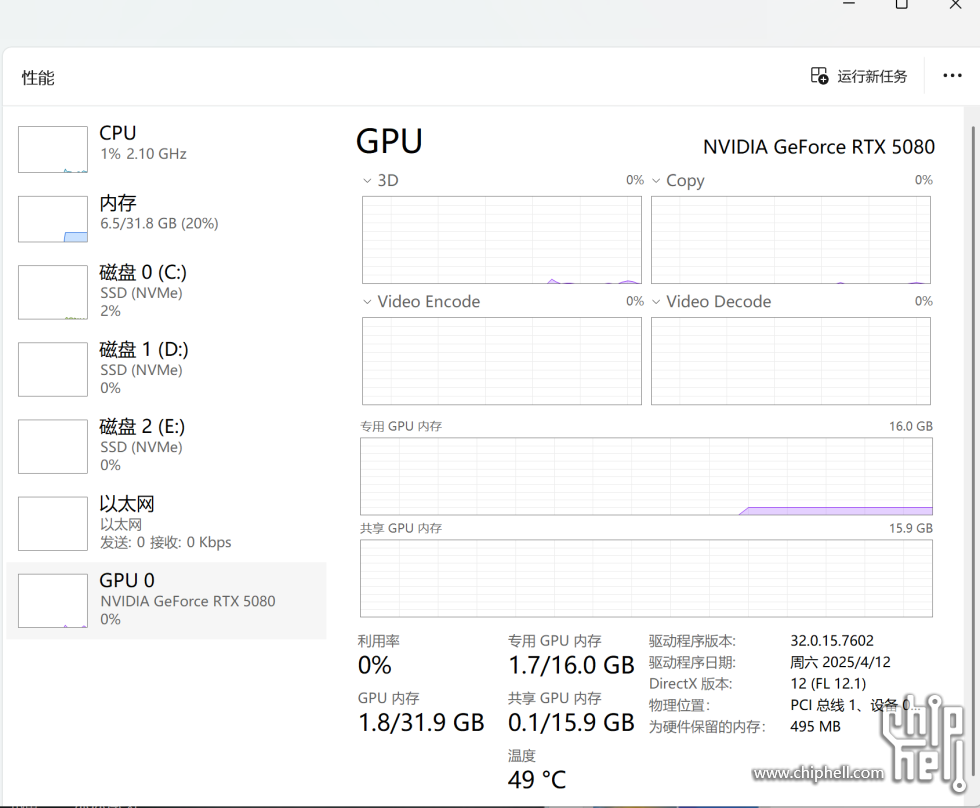Click the 0.1/15.9 GB shared memory value
Screen dimensions: 980x808
571,723
